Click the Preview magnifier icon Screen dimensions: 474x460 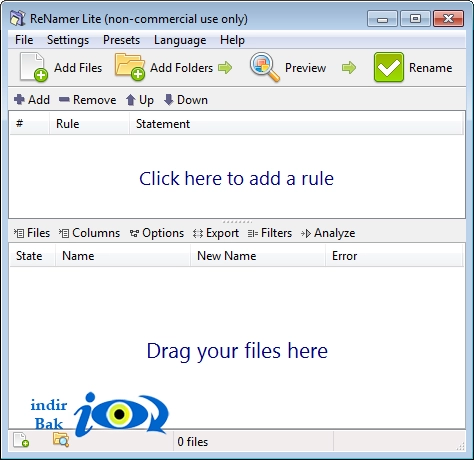pyautogui.click(x=265, y=67)
